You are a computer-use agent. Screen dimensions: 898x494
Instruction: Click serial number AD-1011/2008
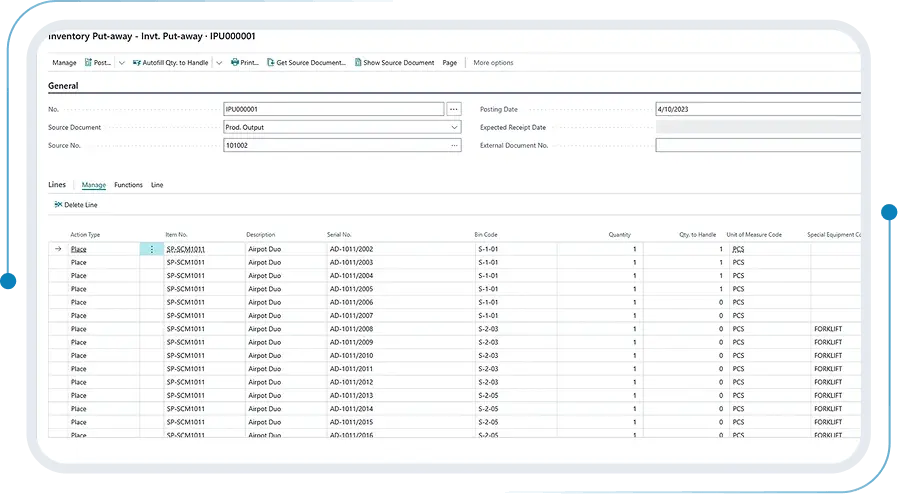pyautogui.click(x=351, y=329)
